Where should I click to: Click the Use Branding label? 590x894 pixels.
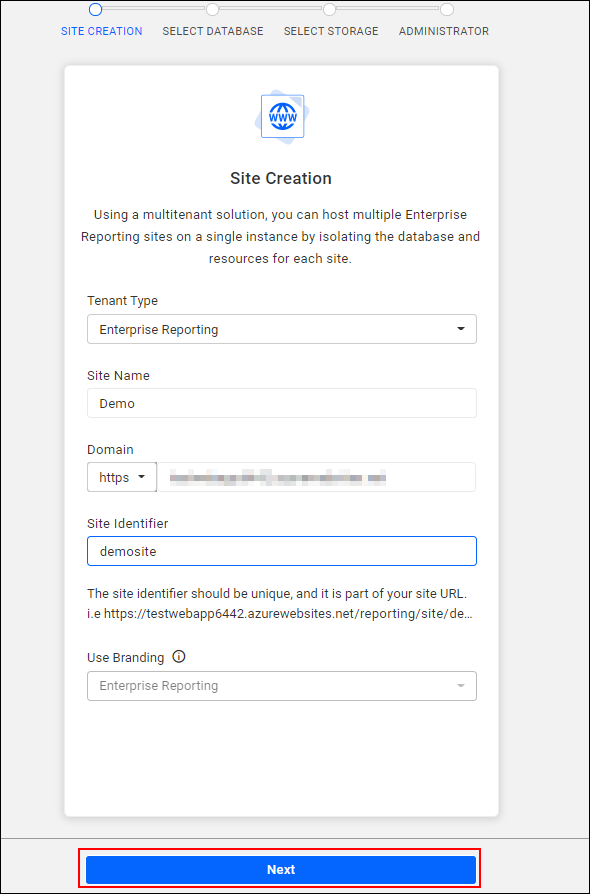125,657
